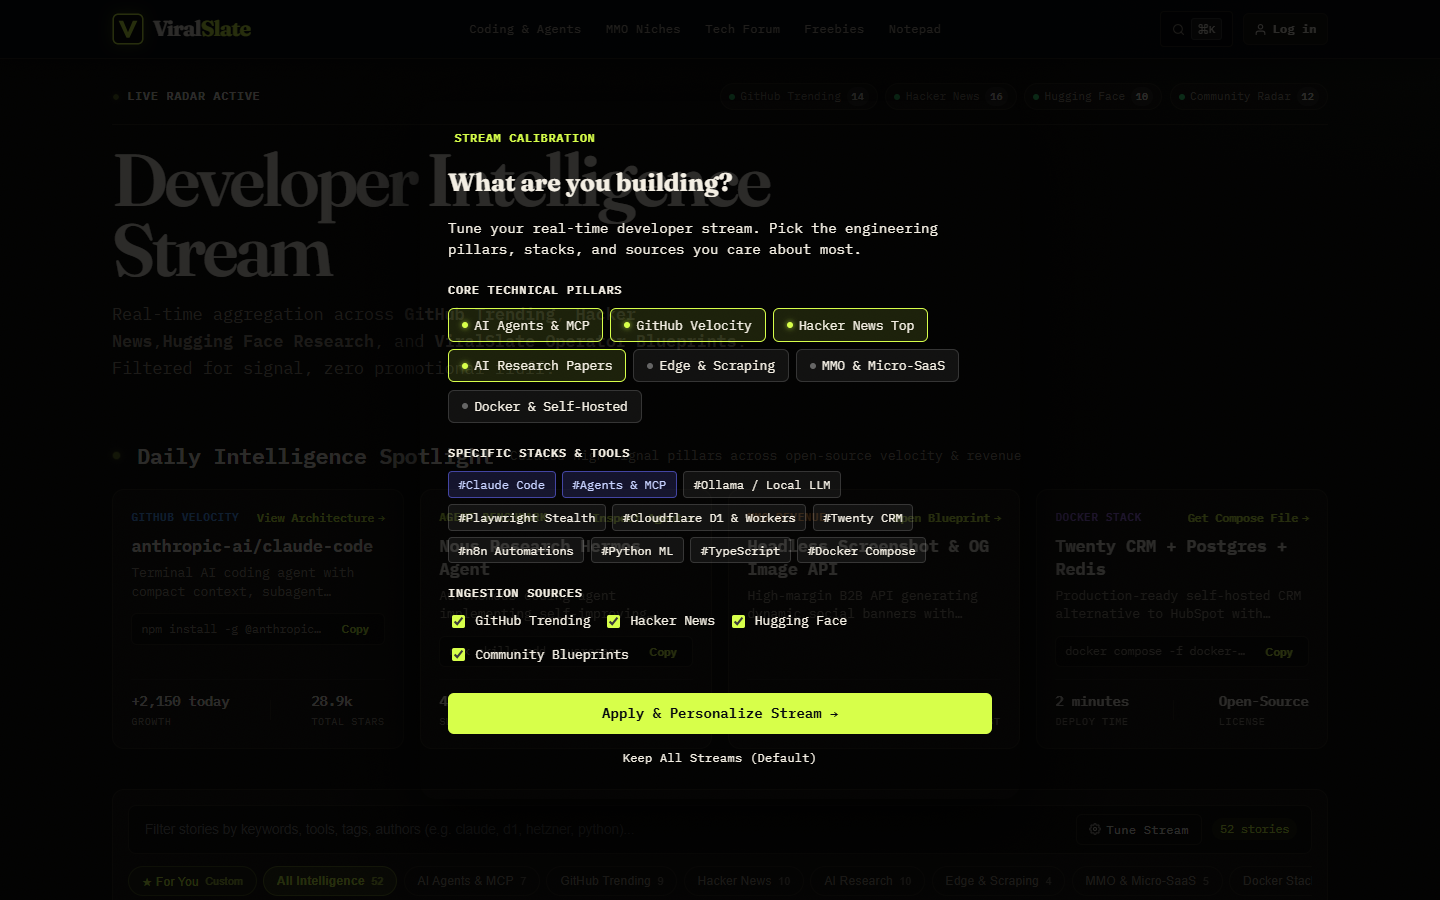This screenshot has width=1440, height=900.
Task: Enable the MMO & Micro-SaaS pillar
Action: click(877, 365)
